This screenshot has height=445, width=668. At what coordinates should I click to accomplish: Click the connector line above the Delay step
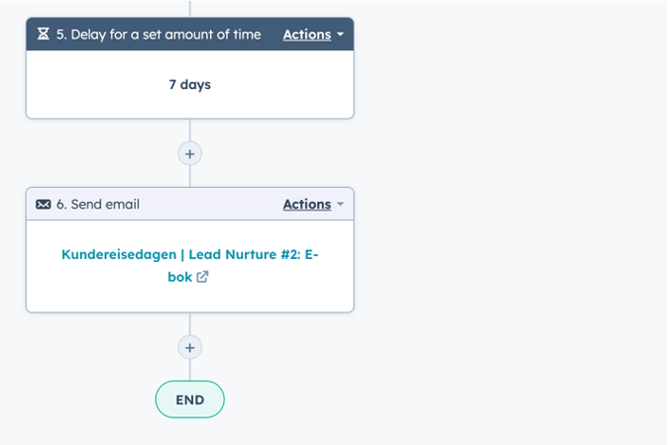[190, 9]
